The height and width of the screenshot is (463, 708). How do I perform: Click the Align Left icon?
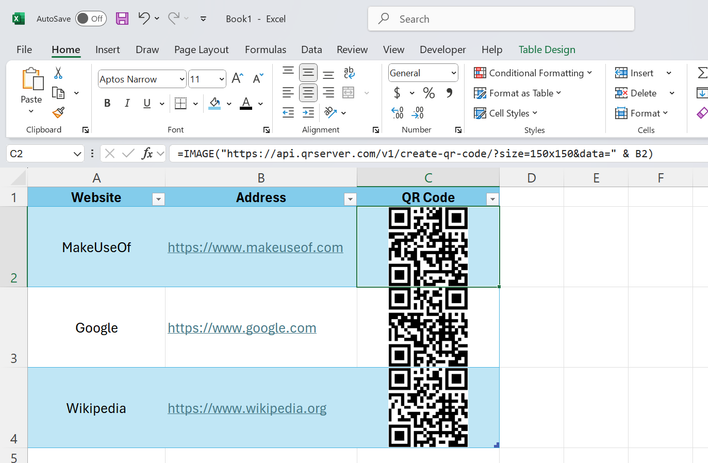tap(288, 93)
